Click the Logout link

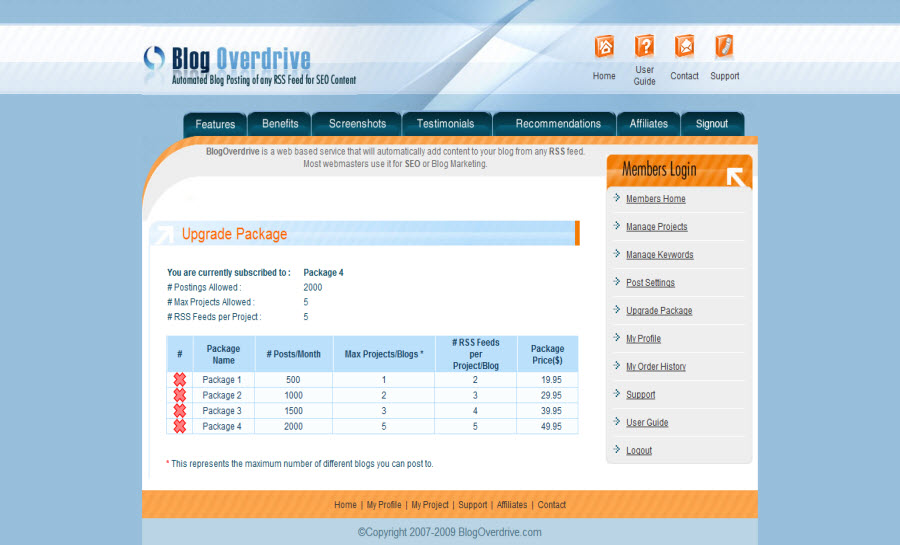(639, 451)
